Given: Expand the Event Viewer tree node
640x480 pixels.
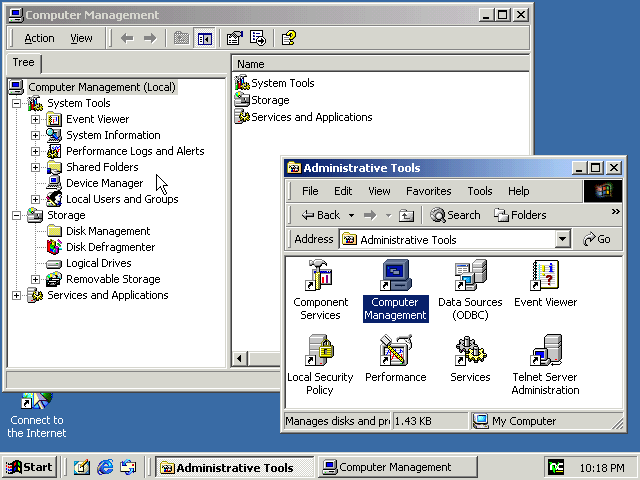Looking at the screenshot, I should pos(36,119).
